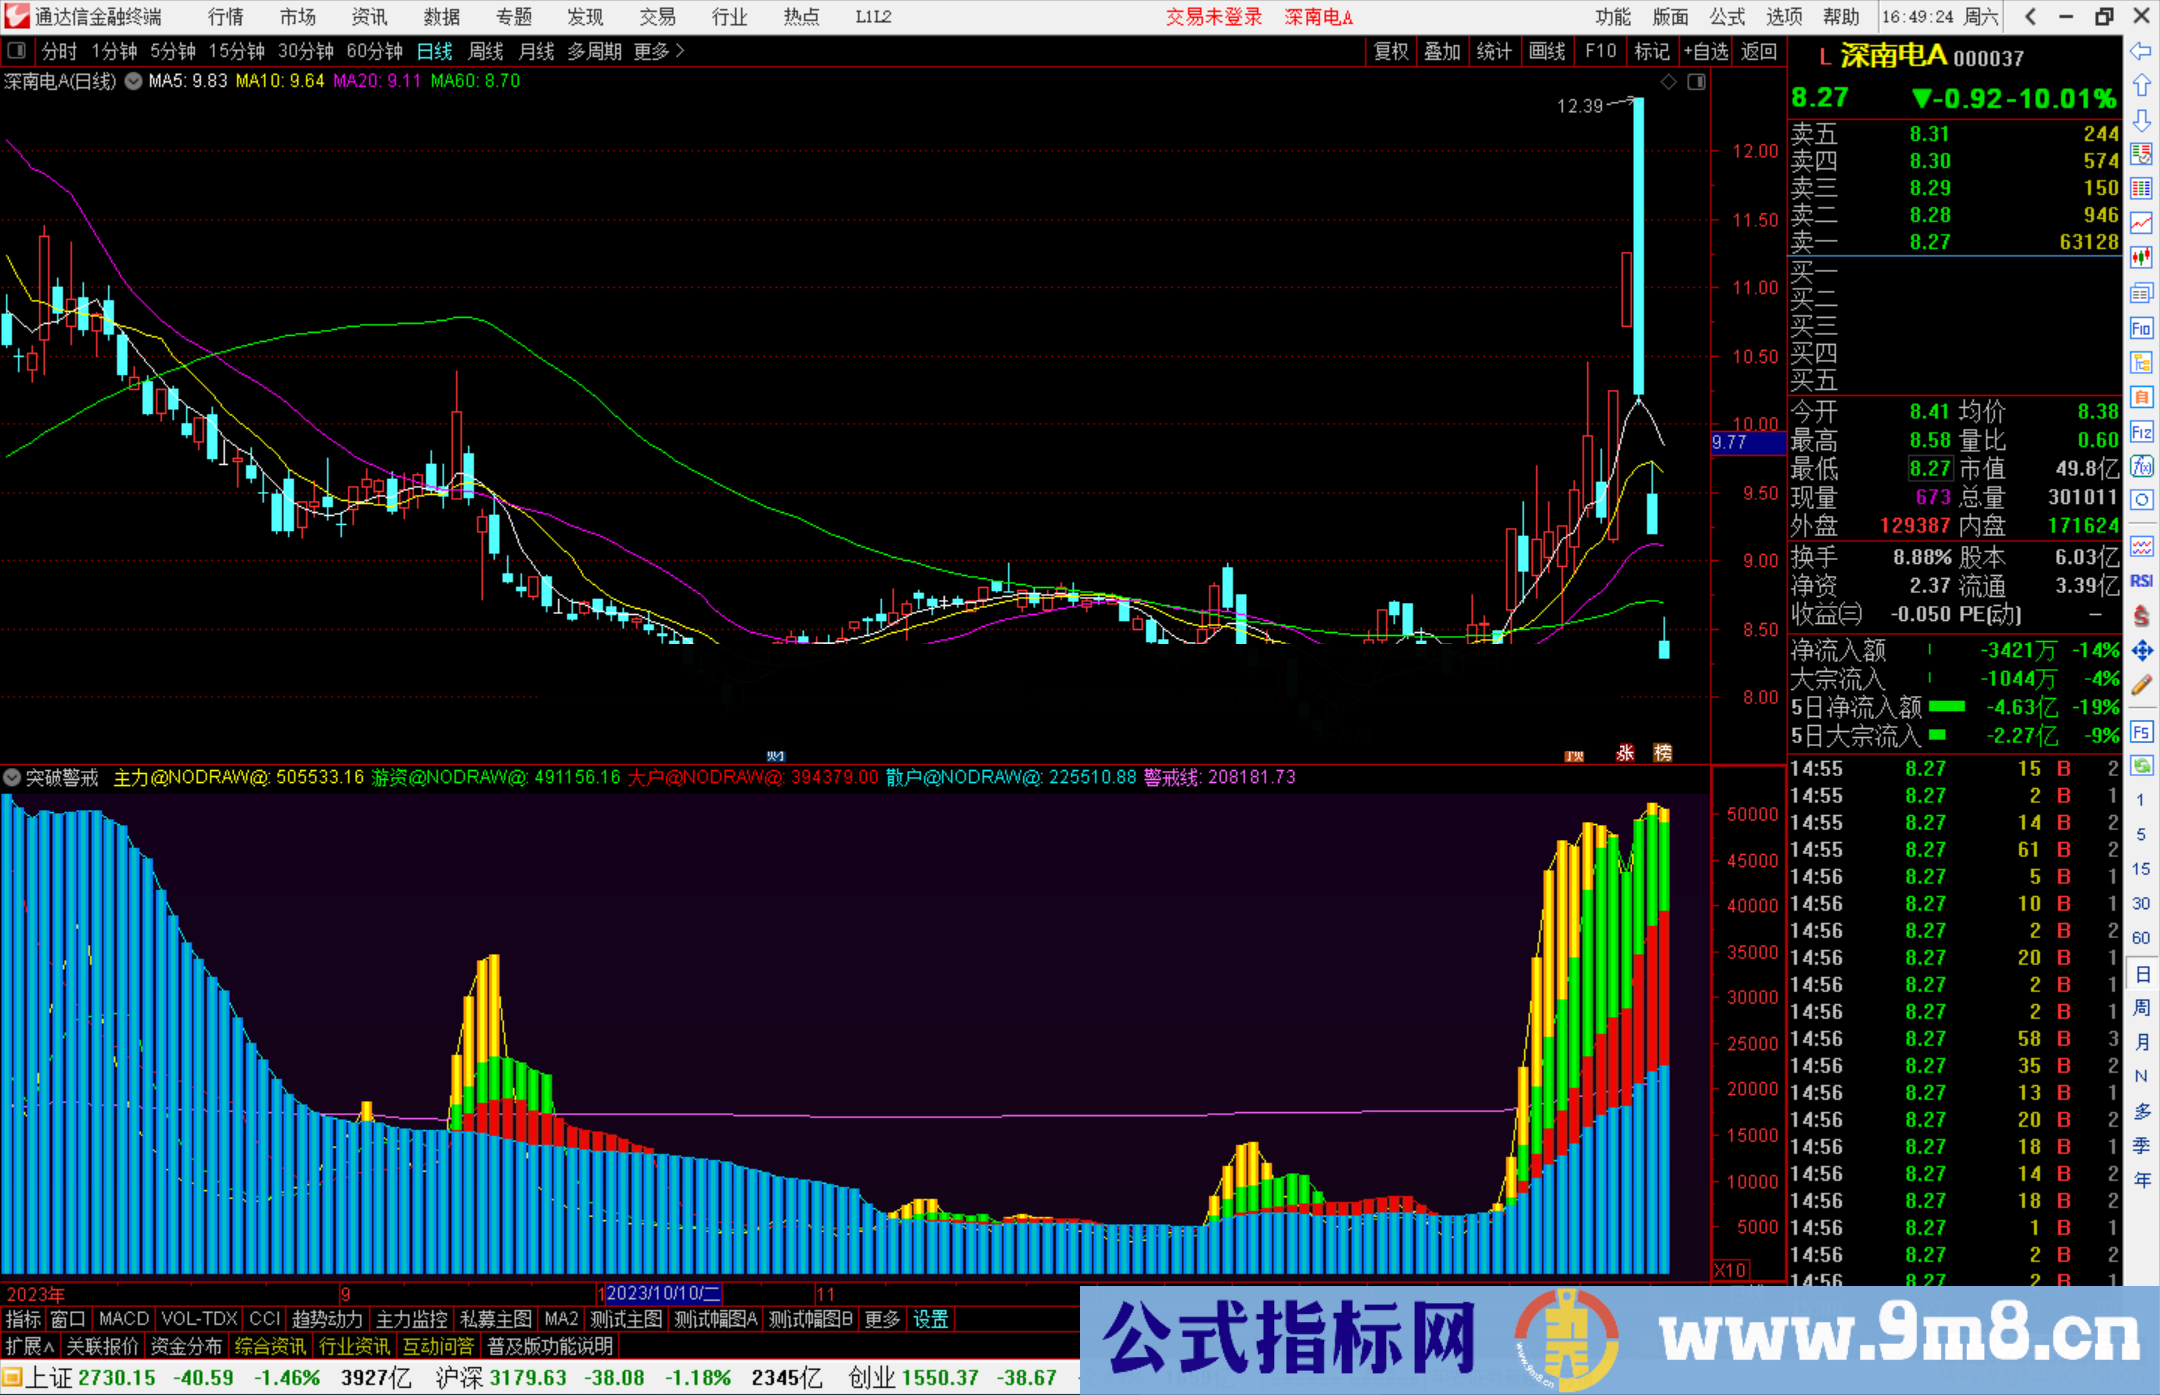The height and width of the screenshot is (1395, 2160).
Task: Click the 画线 drawing button
Action: 1547,51
